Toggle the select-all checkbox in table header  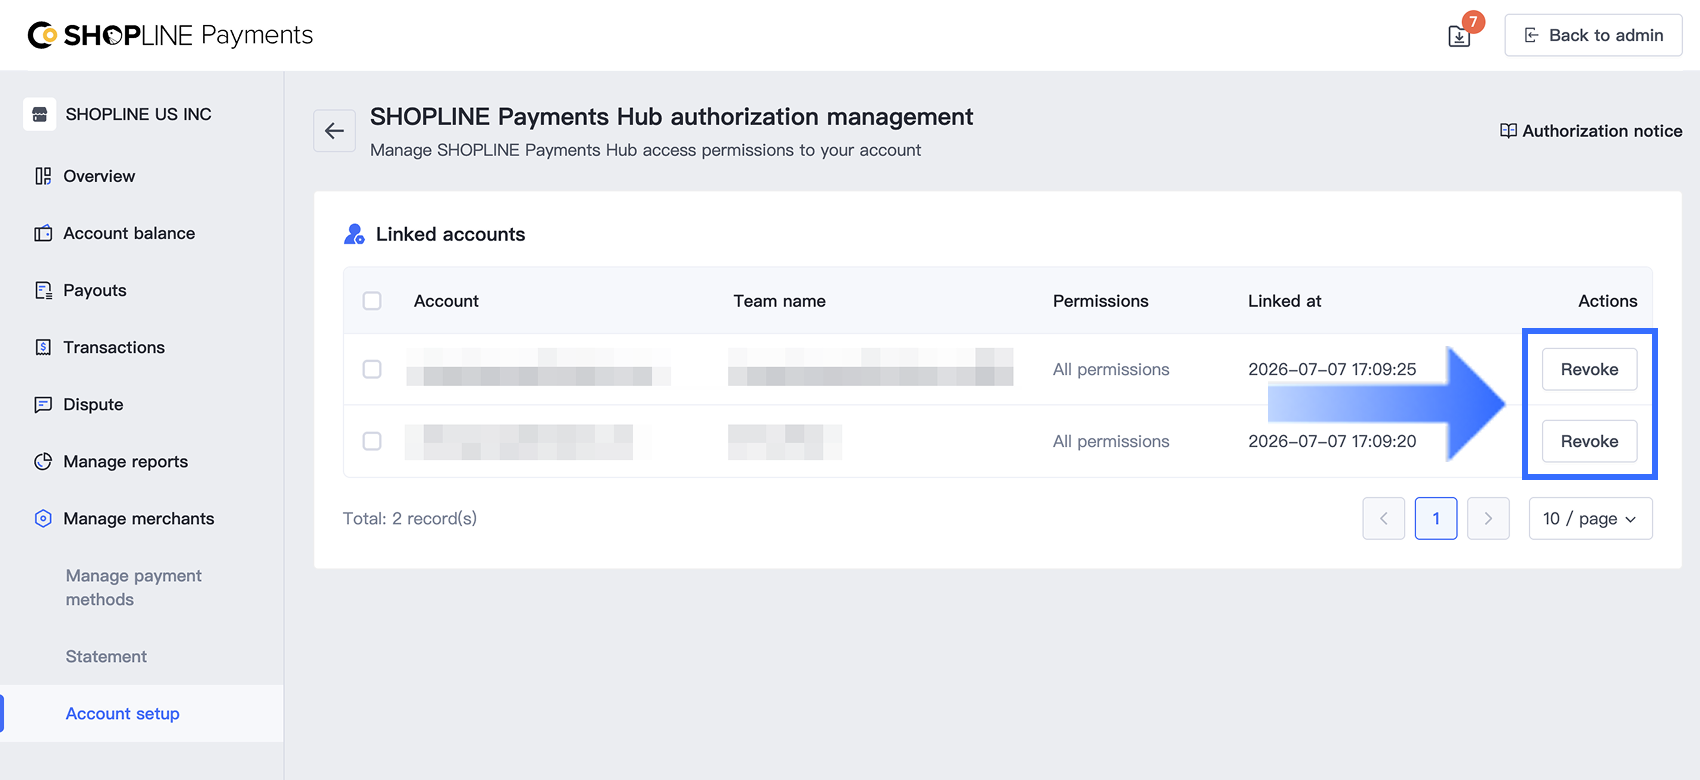(x=372, y=301)
